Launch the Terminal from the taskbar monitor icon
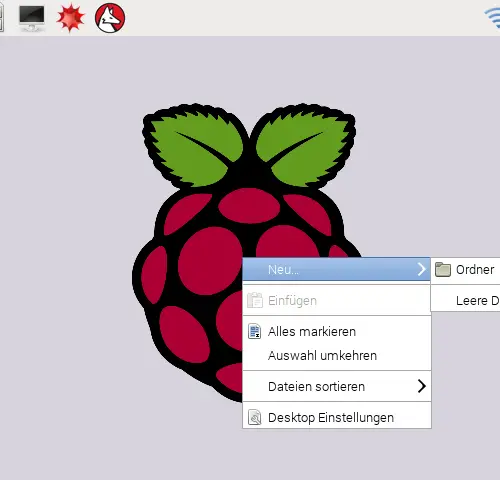 point(32,18)
